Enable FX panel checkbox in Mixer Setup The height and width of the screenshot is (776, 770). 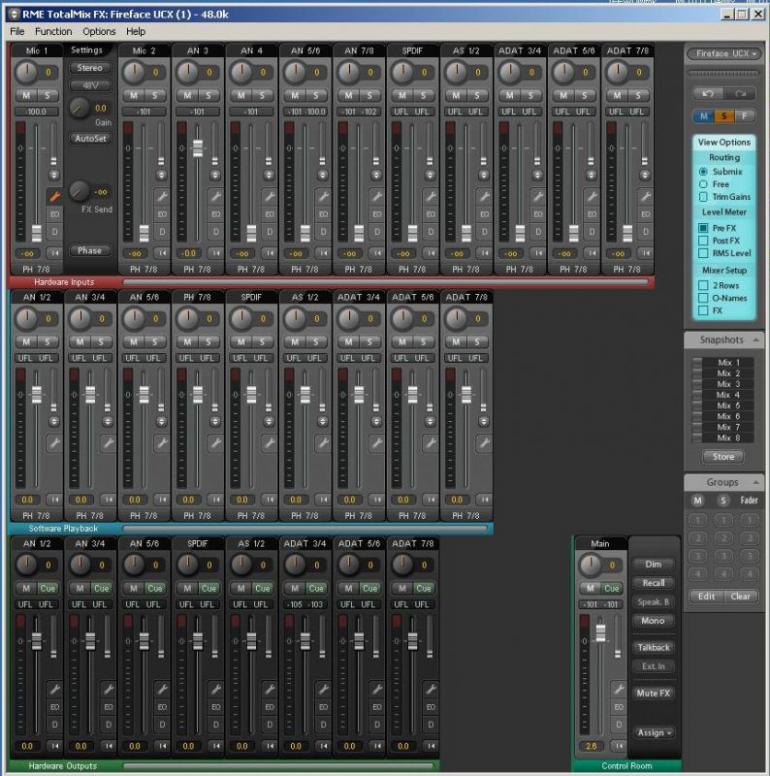tap(703, 311)
